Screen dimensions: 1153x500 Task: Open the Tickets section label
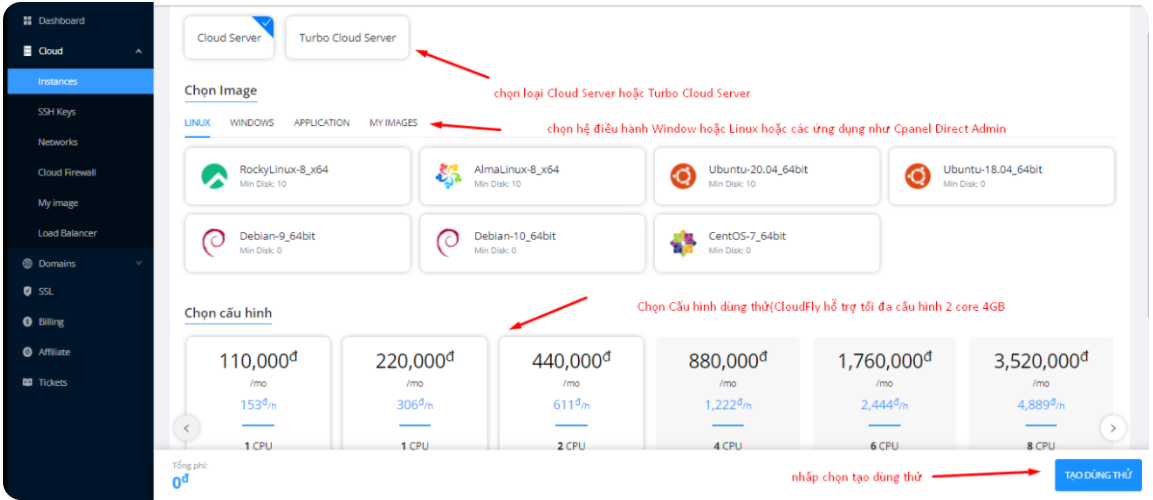52,382
